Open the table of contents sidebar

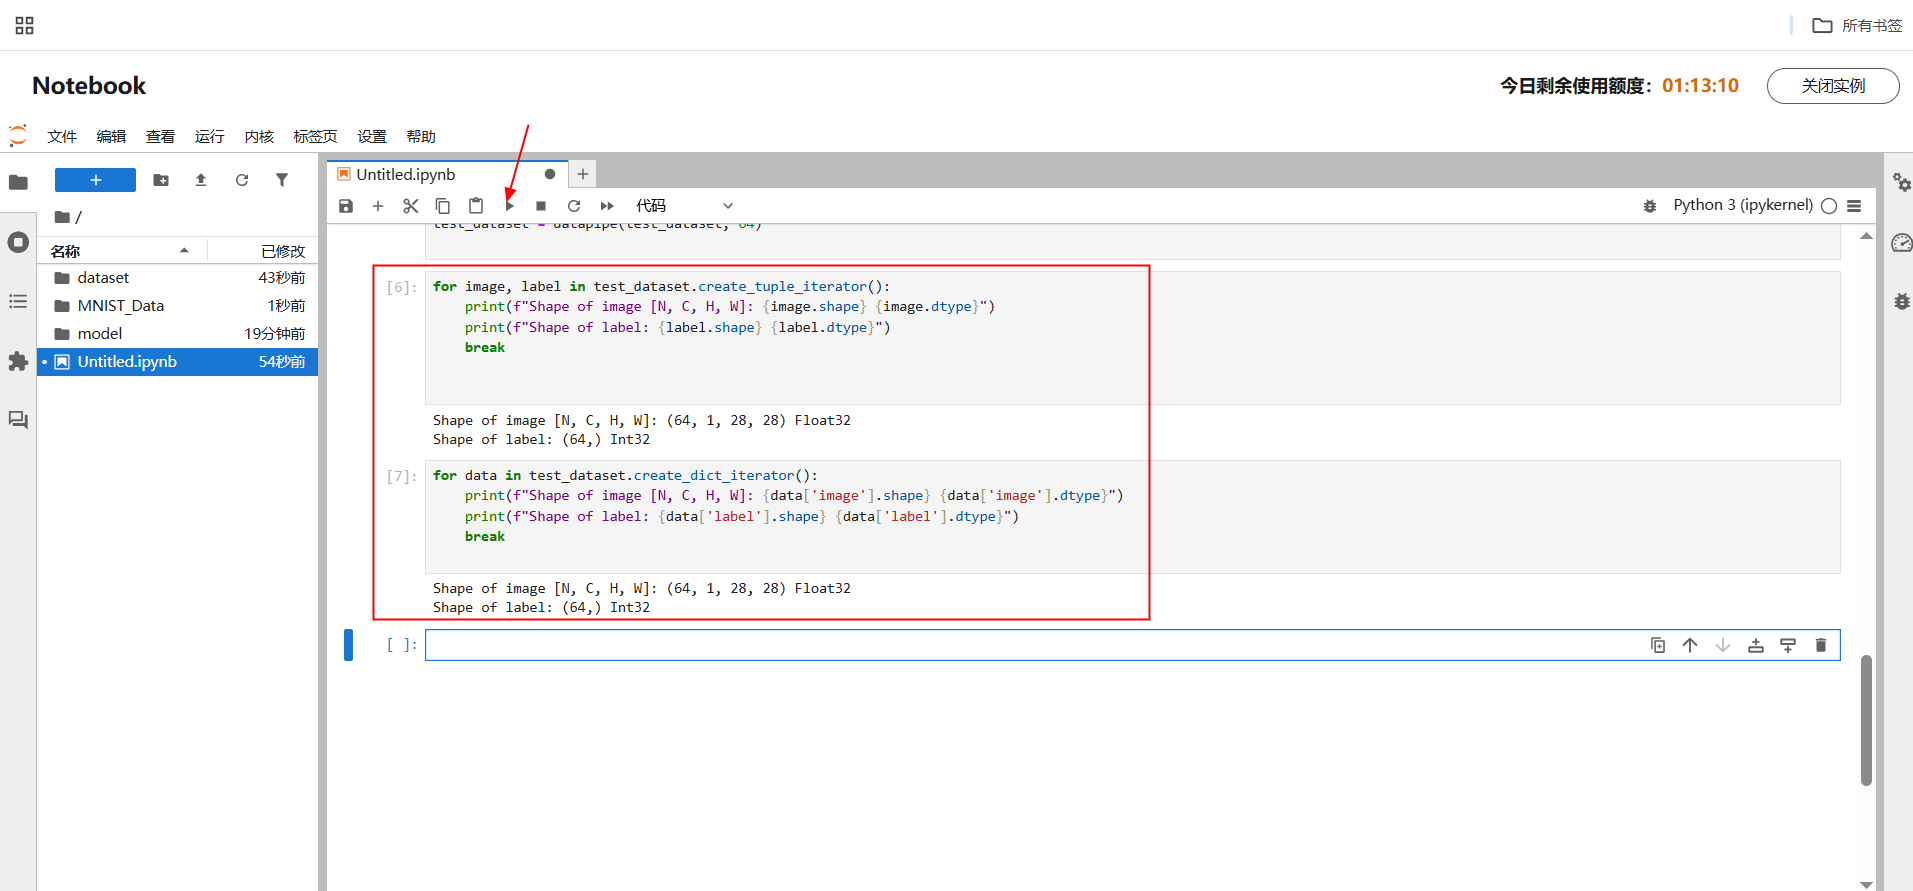(x=18, y=301)
